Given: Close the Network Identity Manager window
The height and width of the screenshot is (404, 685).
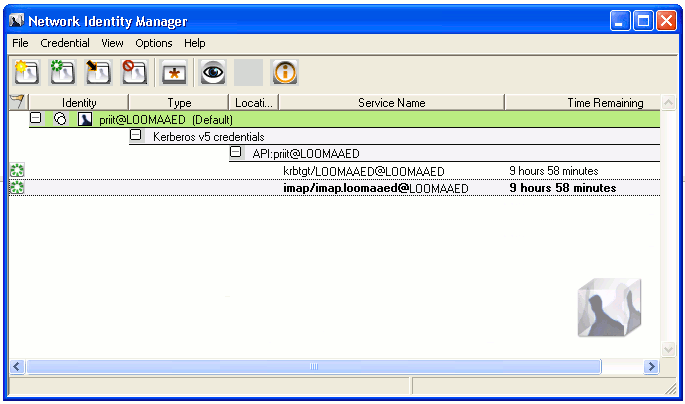Looking at the screenshot, I should tap(666, 21).
